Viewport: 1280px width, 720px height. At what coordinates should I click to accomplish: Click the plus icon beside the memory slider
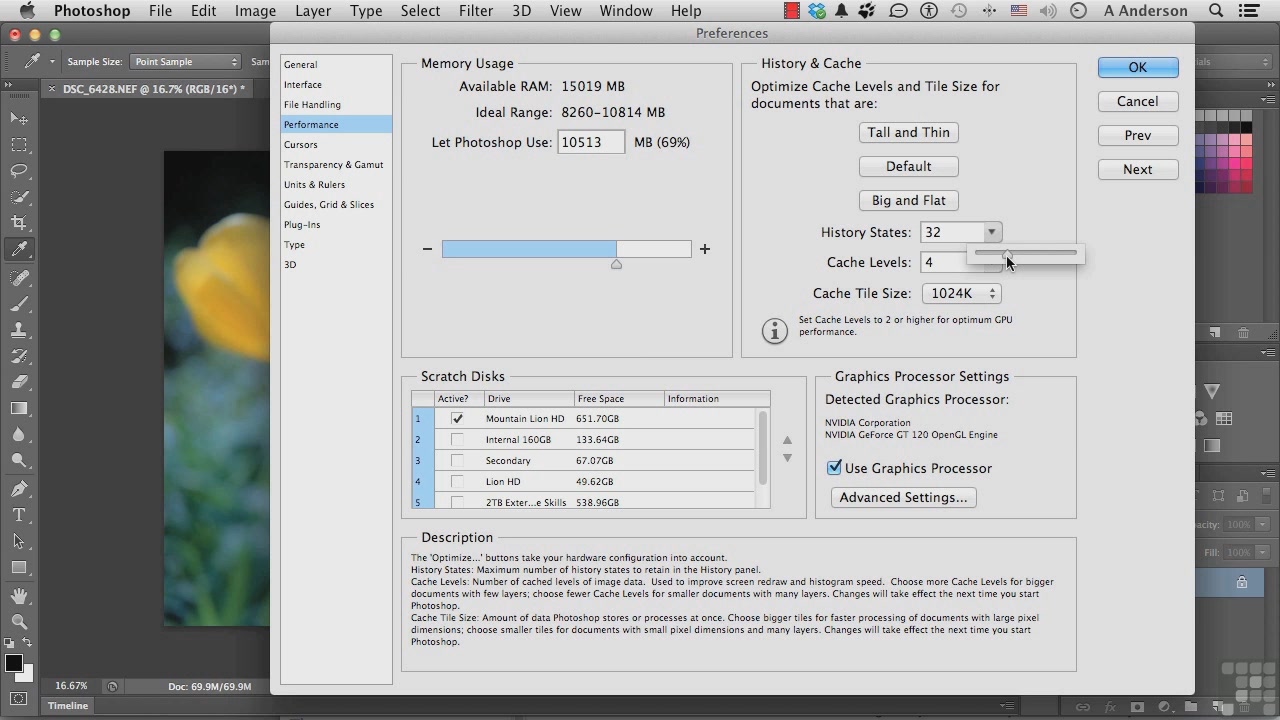(x=705, y=249)
